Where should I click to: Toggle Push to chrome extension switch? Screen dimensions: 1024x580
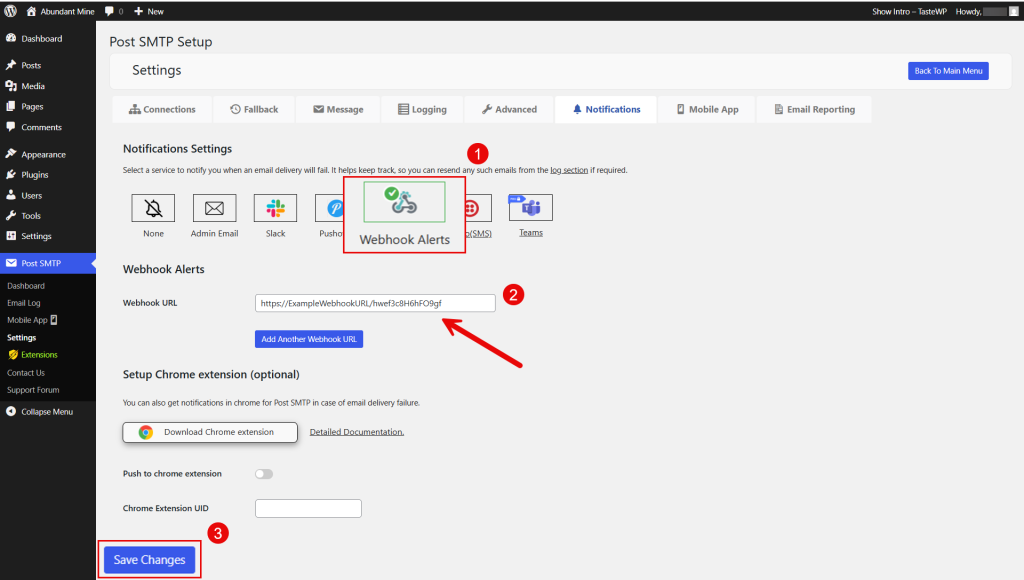(x=264, y=474)
